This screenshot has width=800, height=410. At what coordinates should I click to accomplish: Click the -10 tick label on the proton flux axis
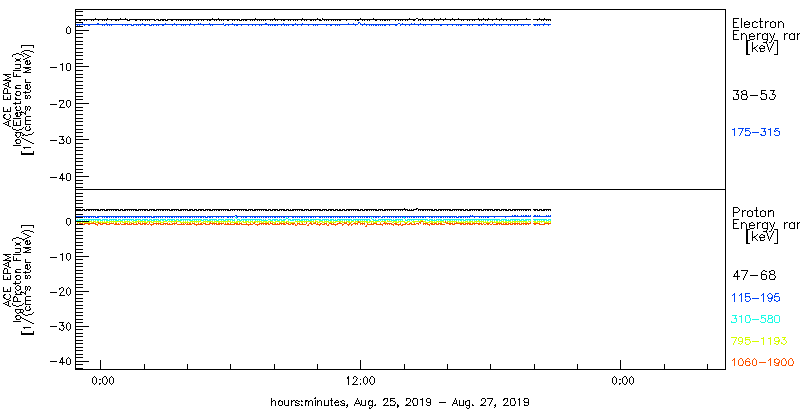tap(62, 257)
